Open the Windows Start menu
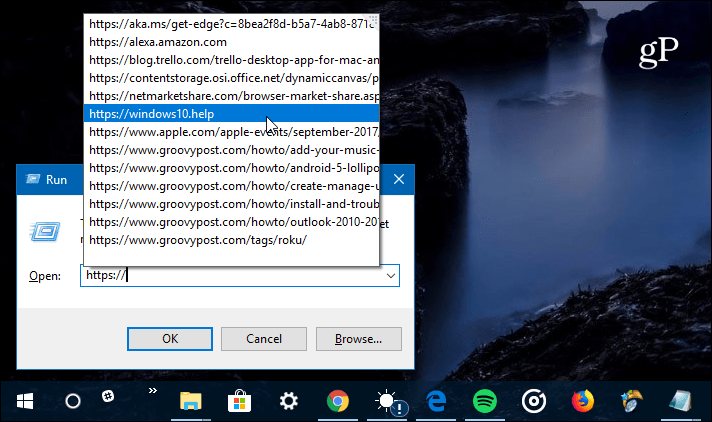The height and width of the screenshot is (422, 712). pos(25,402)
